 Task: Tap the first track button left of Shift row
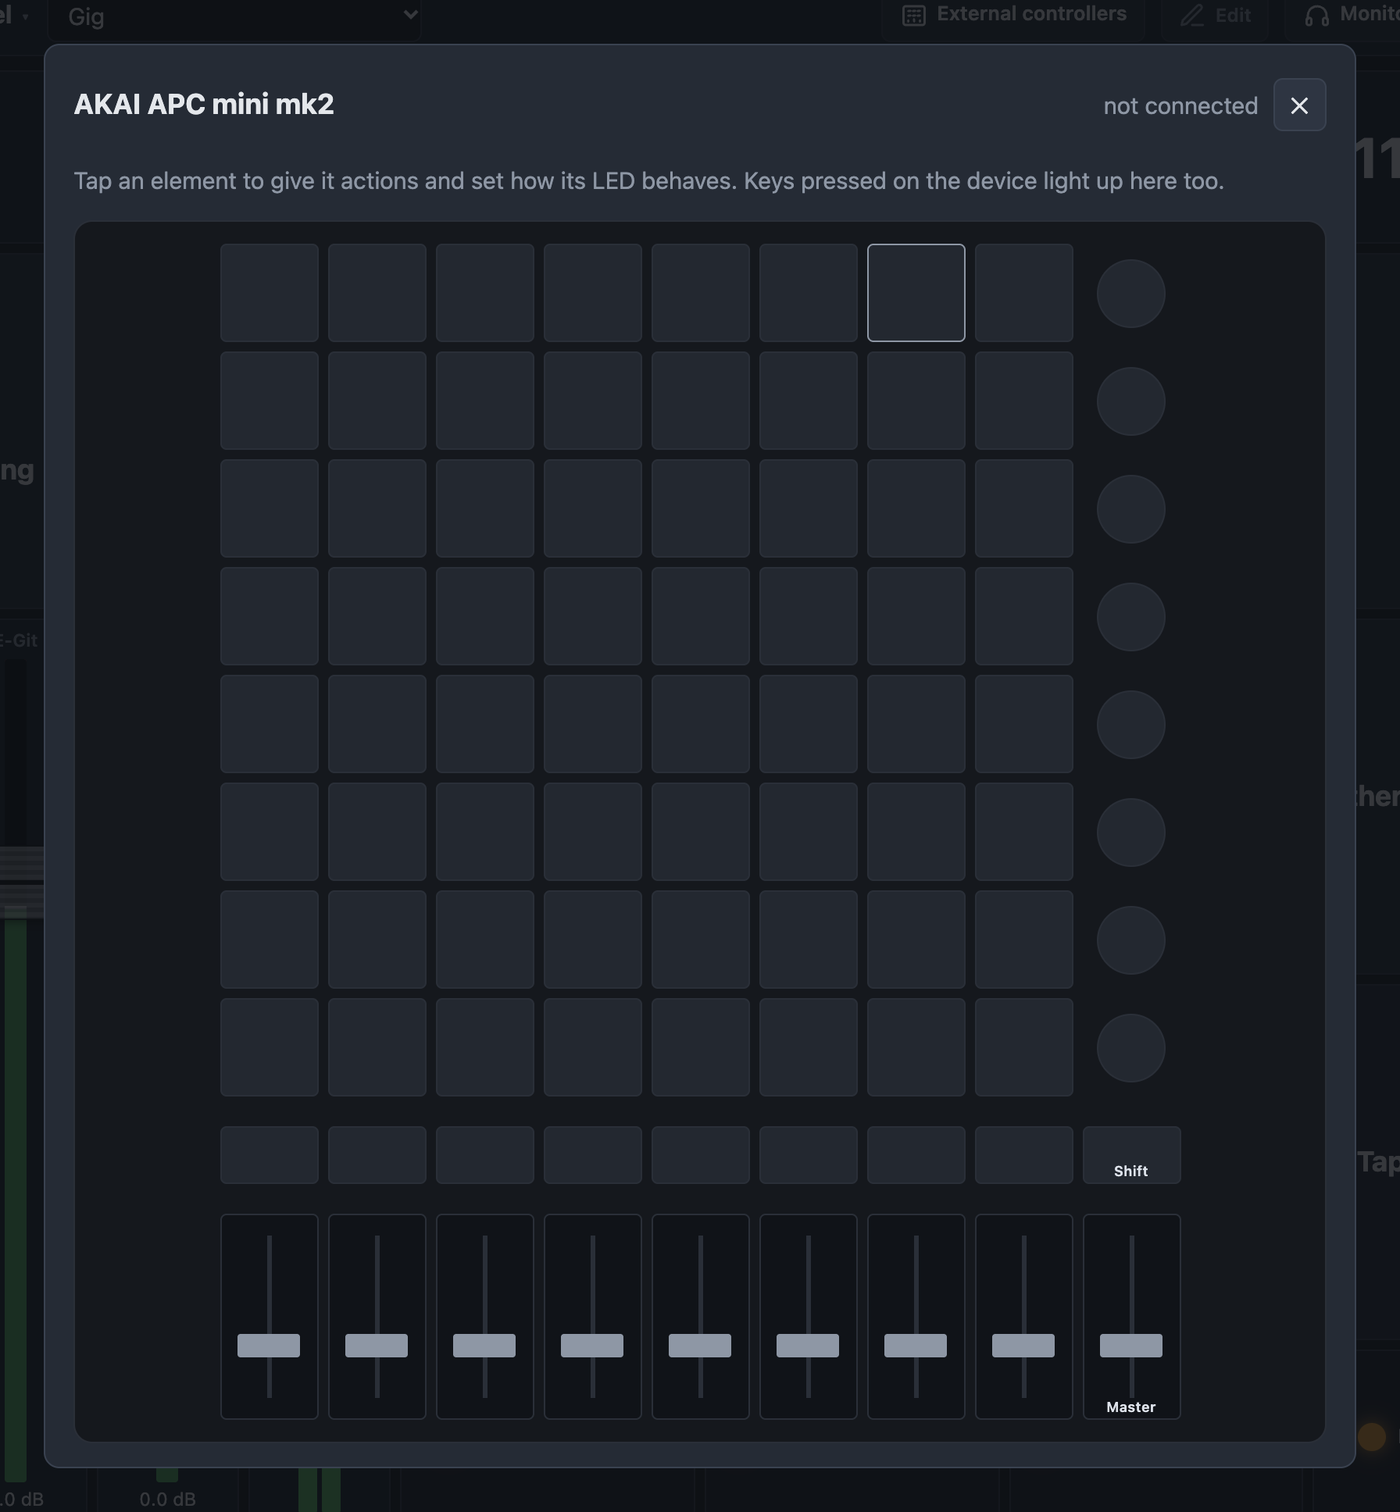click(x=269, y=1155)
